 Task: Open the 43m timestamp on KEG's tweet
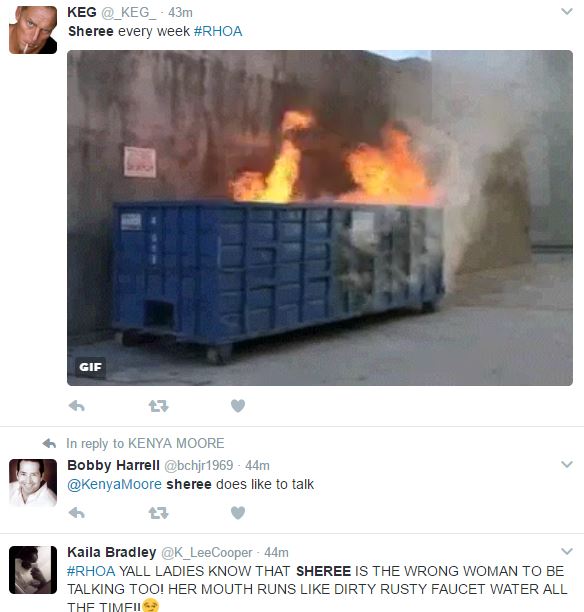[x=180, y=12]
